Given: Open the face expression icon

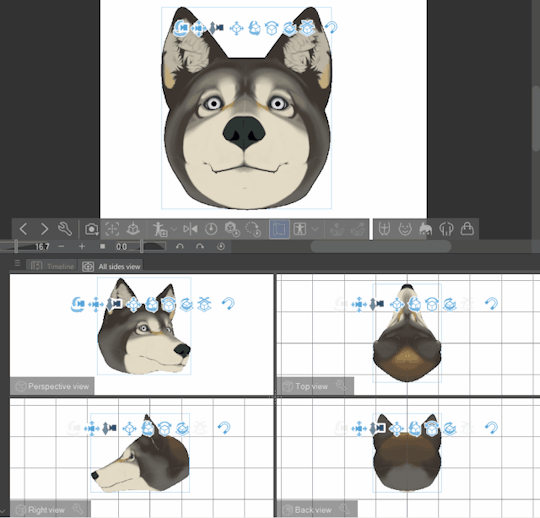Looking at the screenshot, I should [405, 229].
